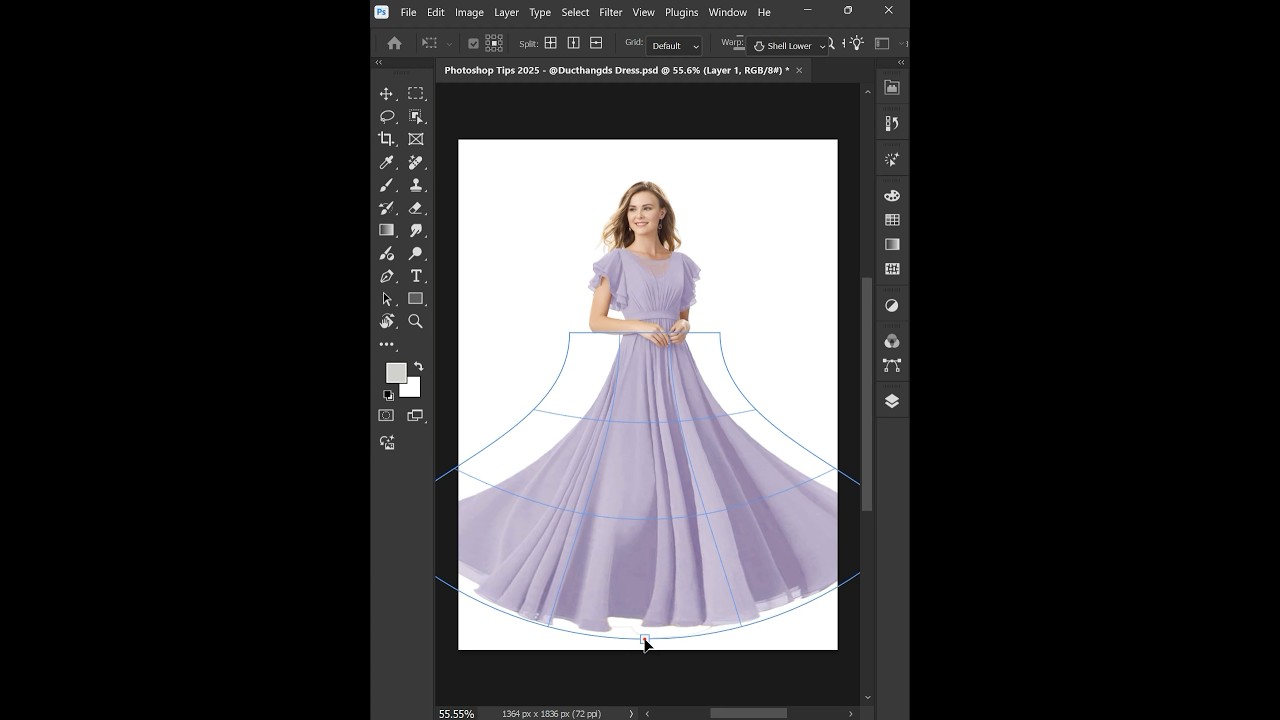Select the Object Selection tool

pos(416,116)
